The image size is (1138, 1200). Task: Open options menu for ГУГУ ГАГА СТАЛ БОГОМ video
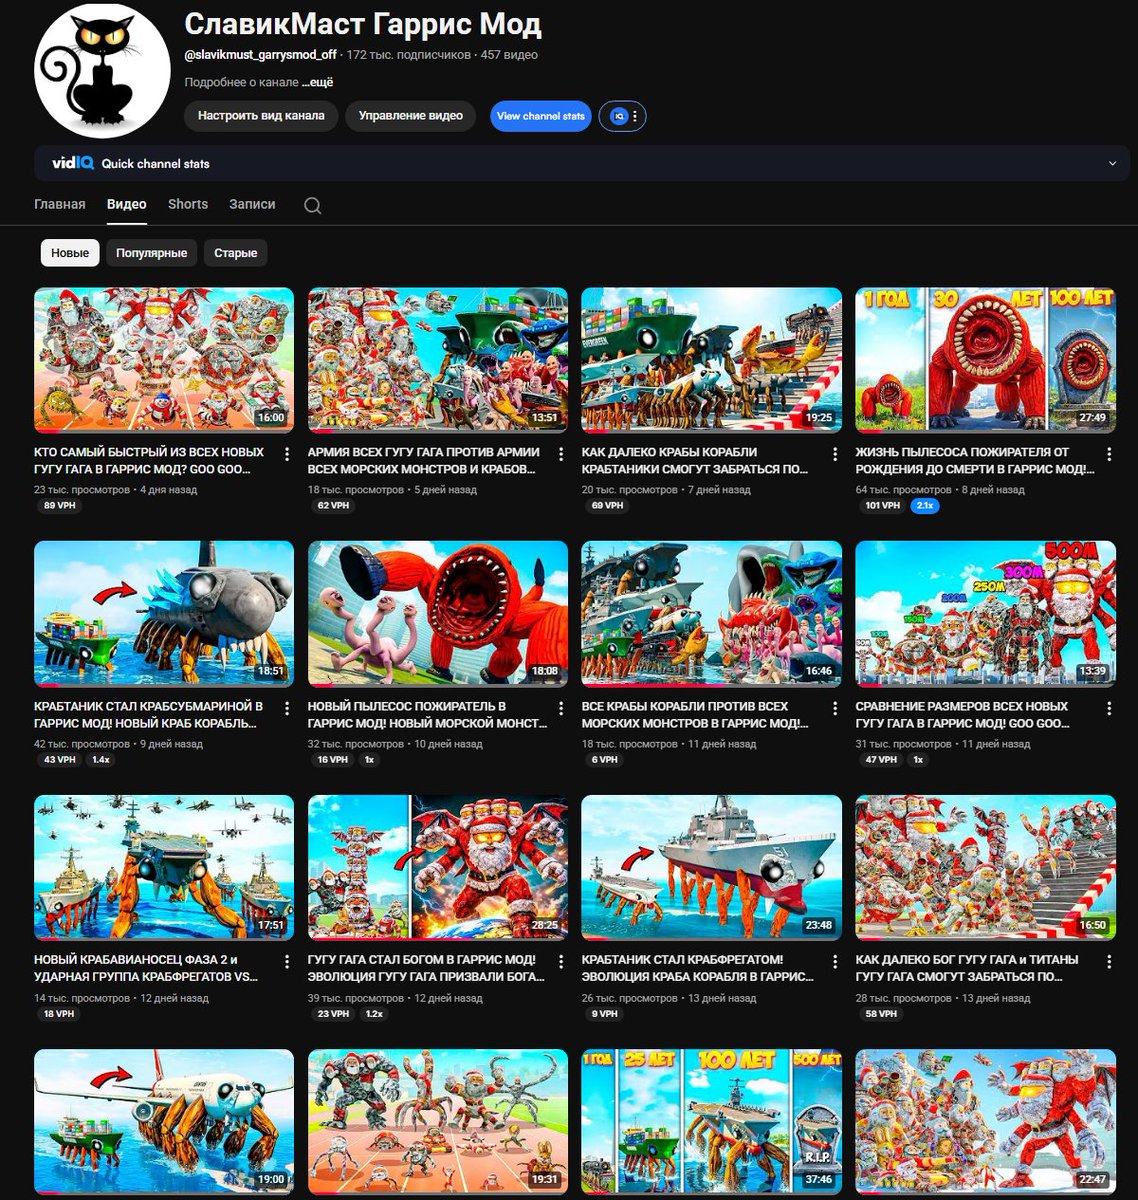pos(561,962)
